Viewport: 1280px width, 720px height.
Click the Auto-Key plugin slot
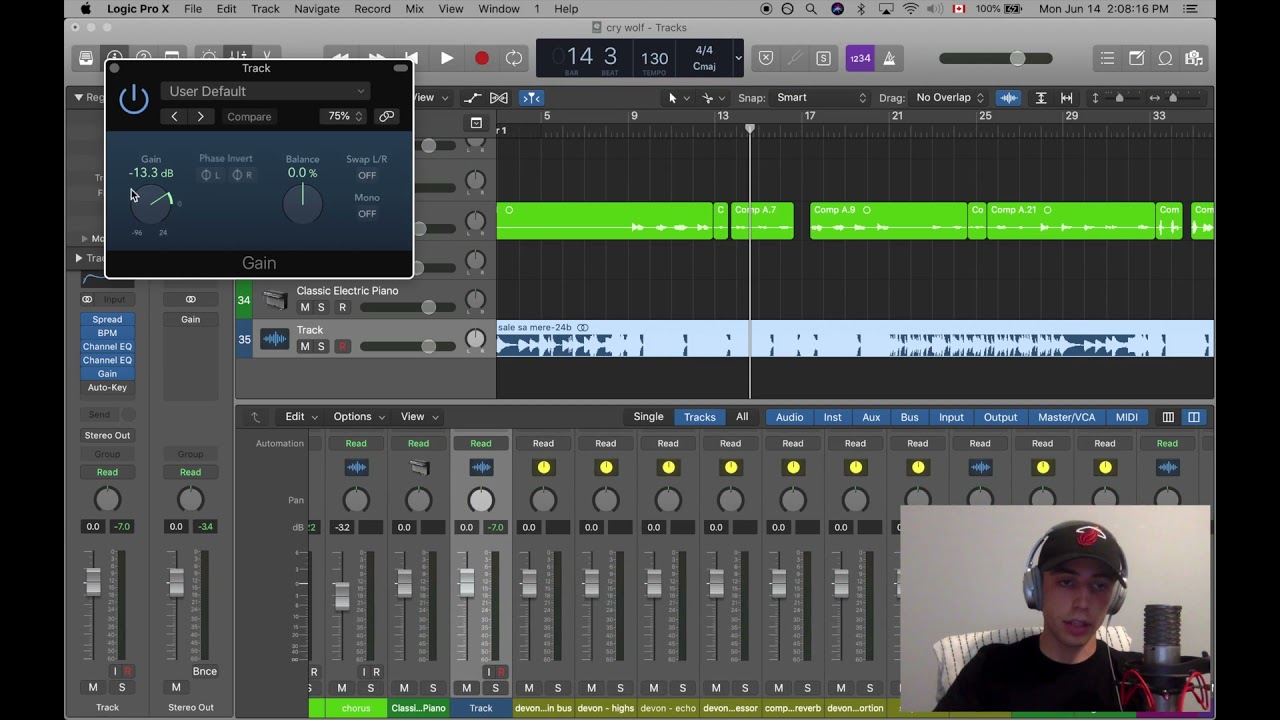(107, 388)
